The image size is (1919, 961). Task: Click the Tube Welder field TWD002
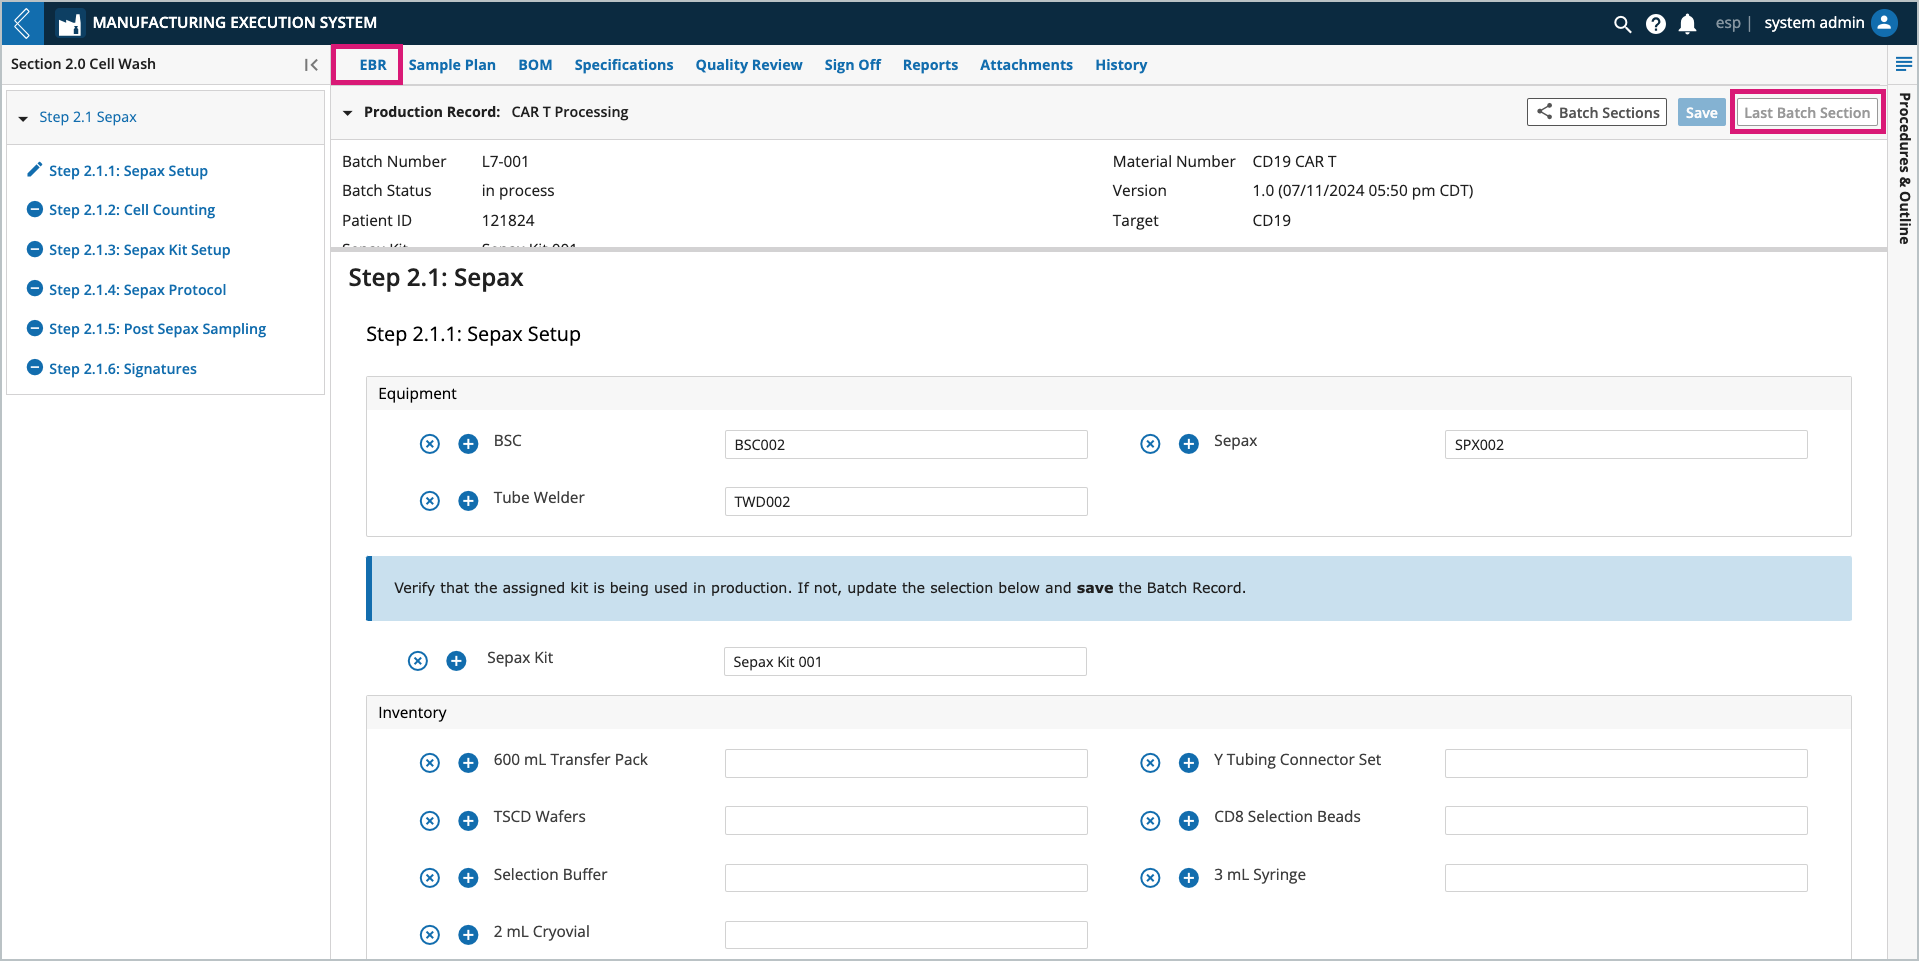906,502
